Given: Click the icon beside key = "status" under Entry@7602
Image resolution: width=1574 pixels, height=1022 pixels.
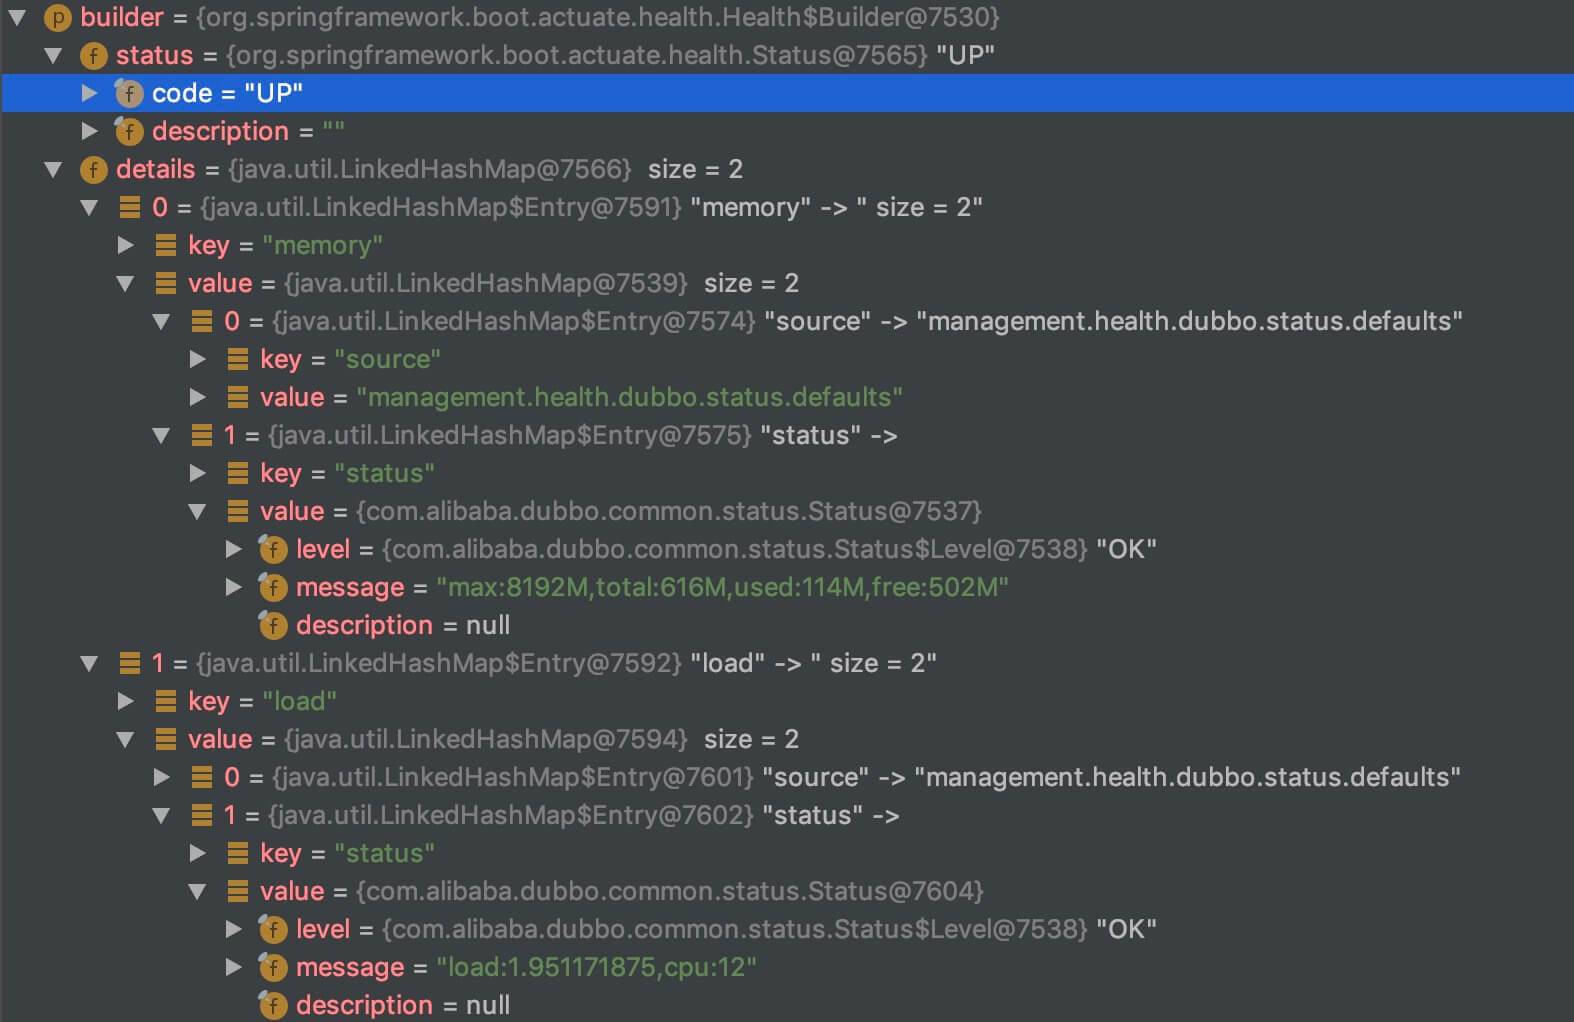Looking at the screenshot, I should (237, 853).
